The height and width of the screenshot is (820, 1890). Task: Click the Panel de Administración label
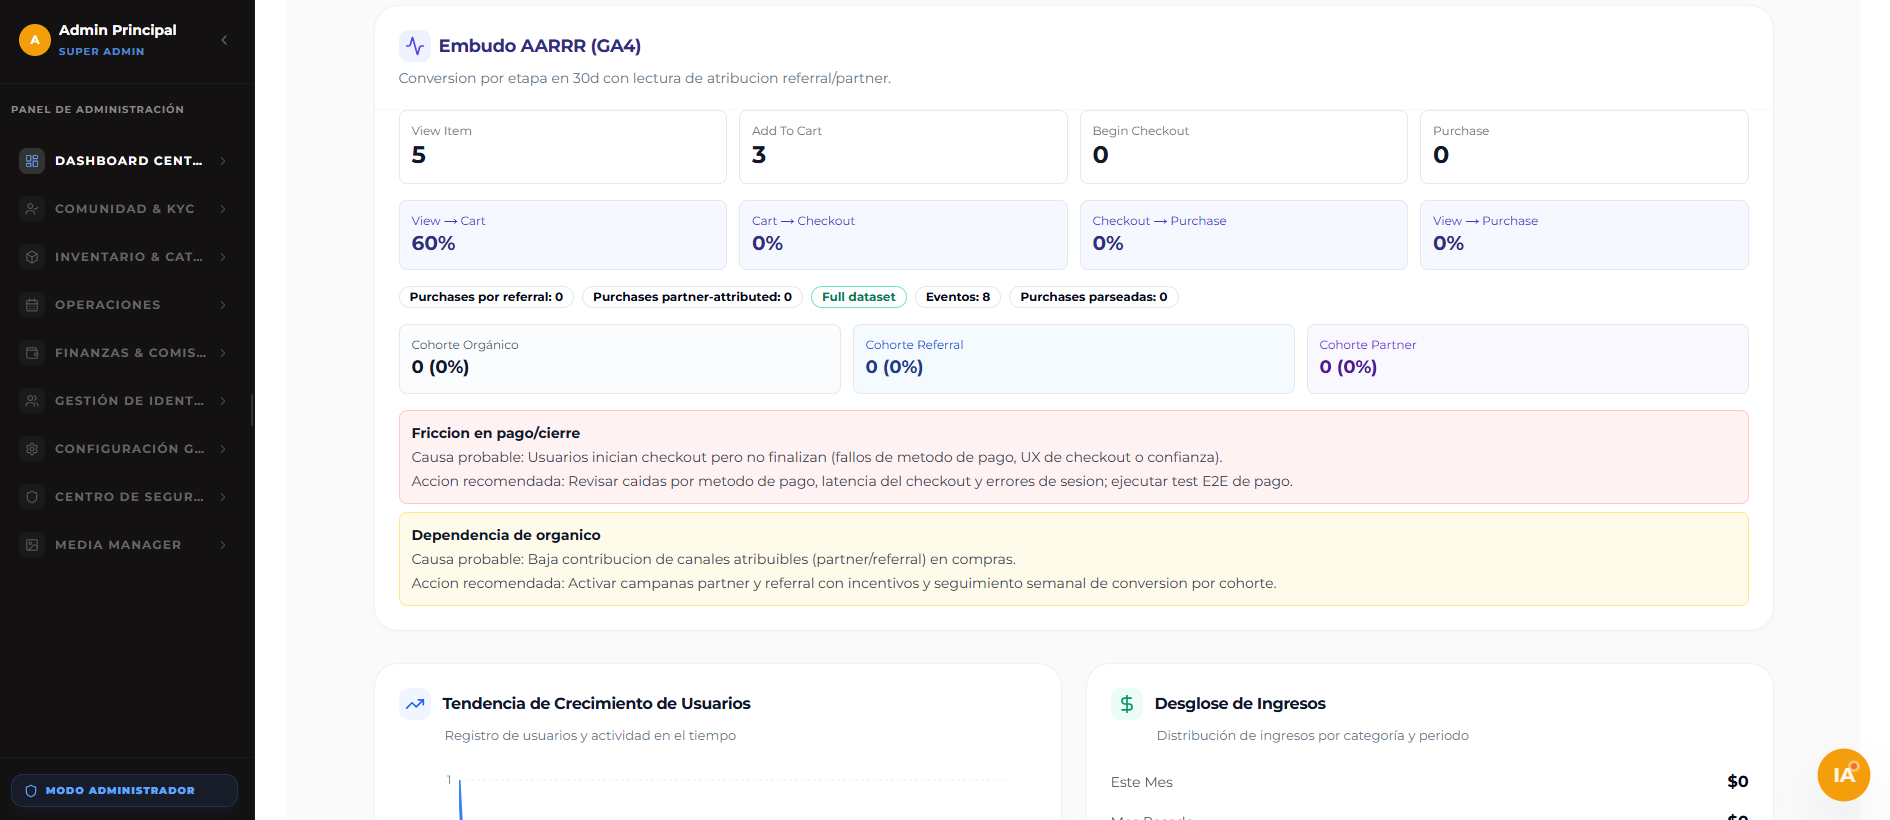98,110
